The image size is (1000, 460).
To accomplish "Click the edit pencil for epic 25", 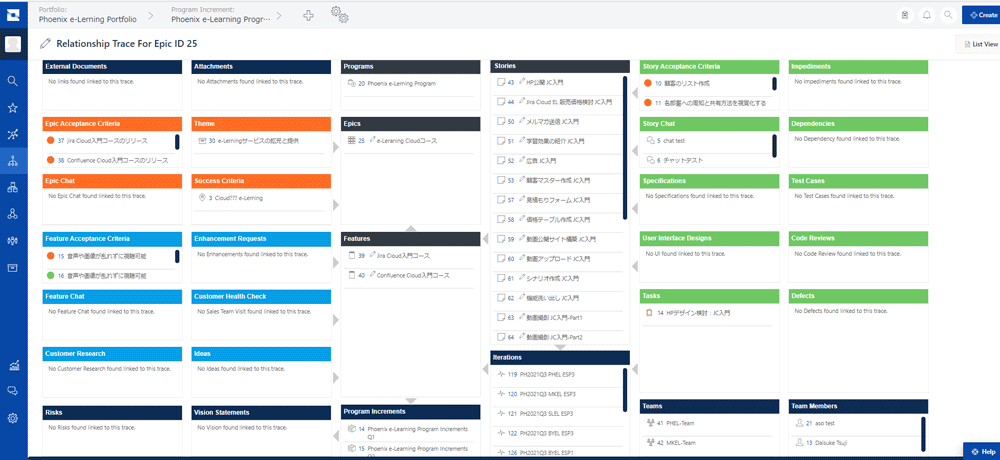I will point(372,140).
